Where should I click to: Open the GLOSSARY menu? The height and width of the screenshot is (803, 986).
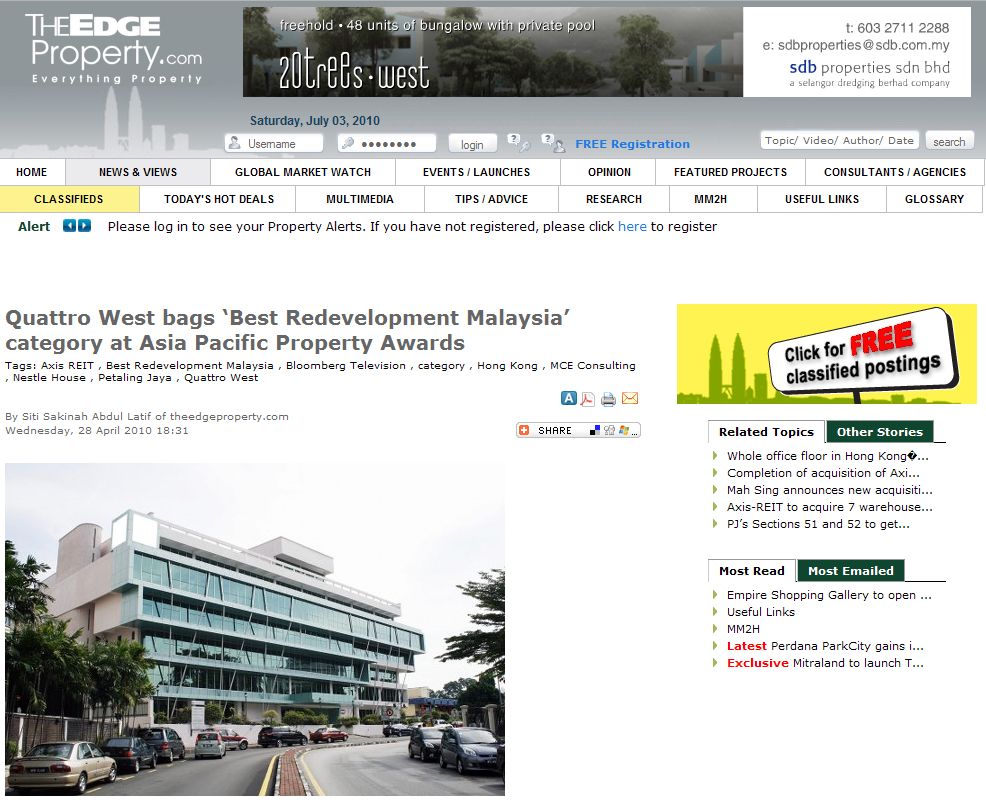[x=934, y=199]
